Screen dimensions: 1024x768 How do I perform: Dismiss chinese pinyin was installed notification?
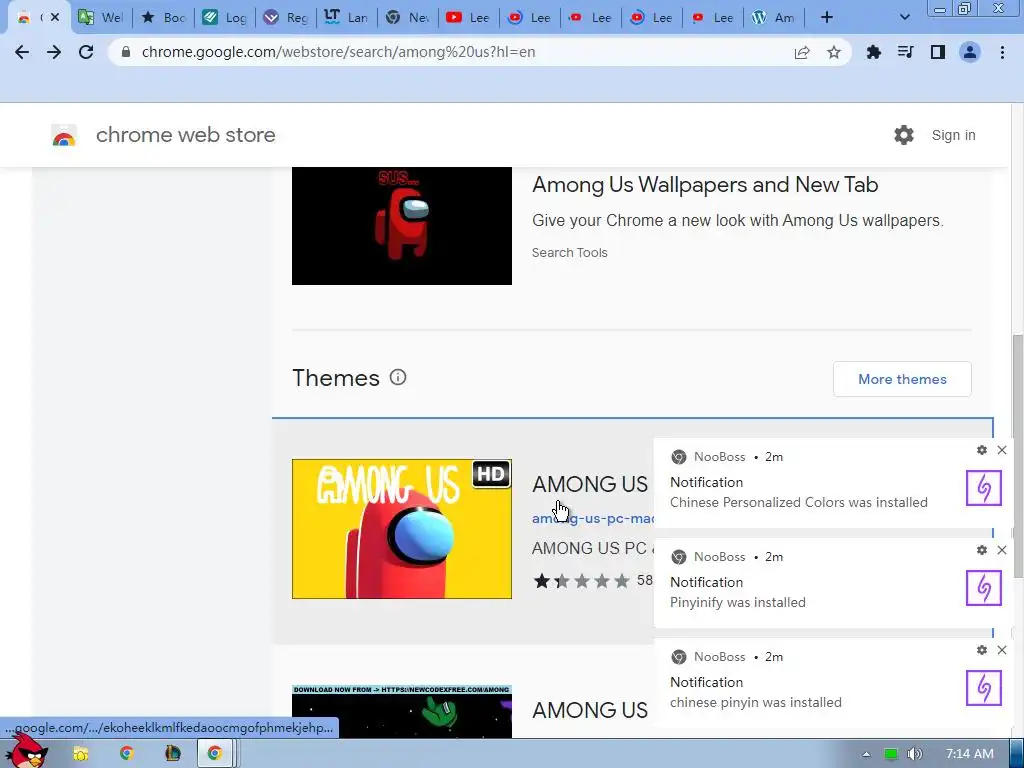[1002, 650]
